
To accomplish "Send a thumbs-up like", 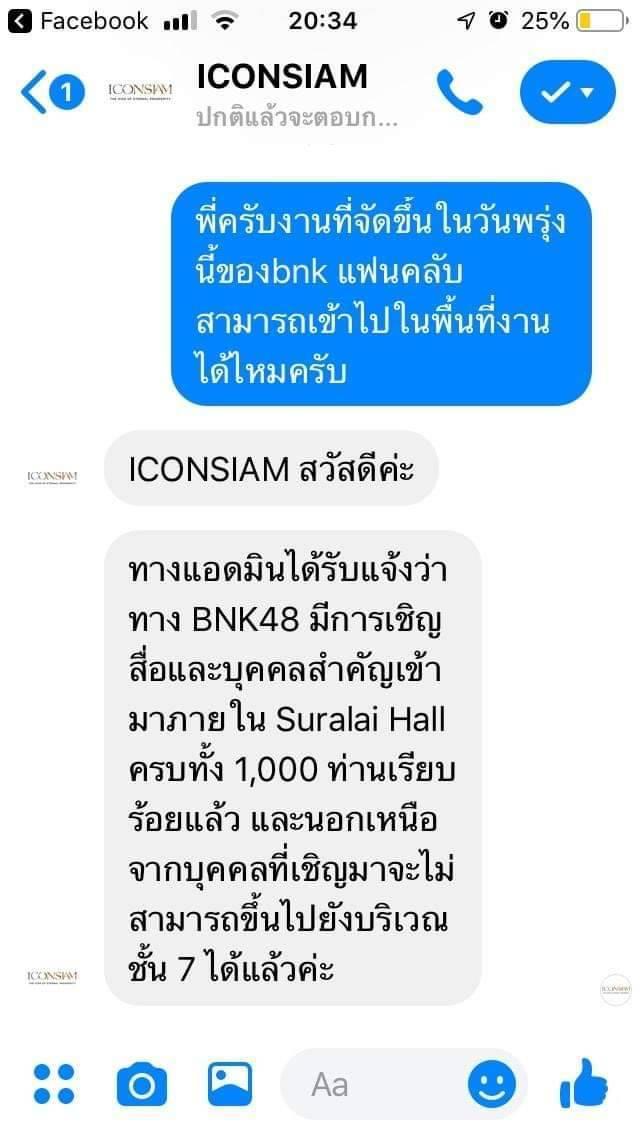I will click(583, 1082).
